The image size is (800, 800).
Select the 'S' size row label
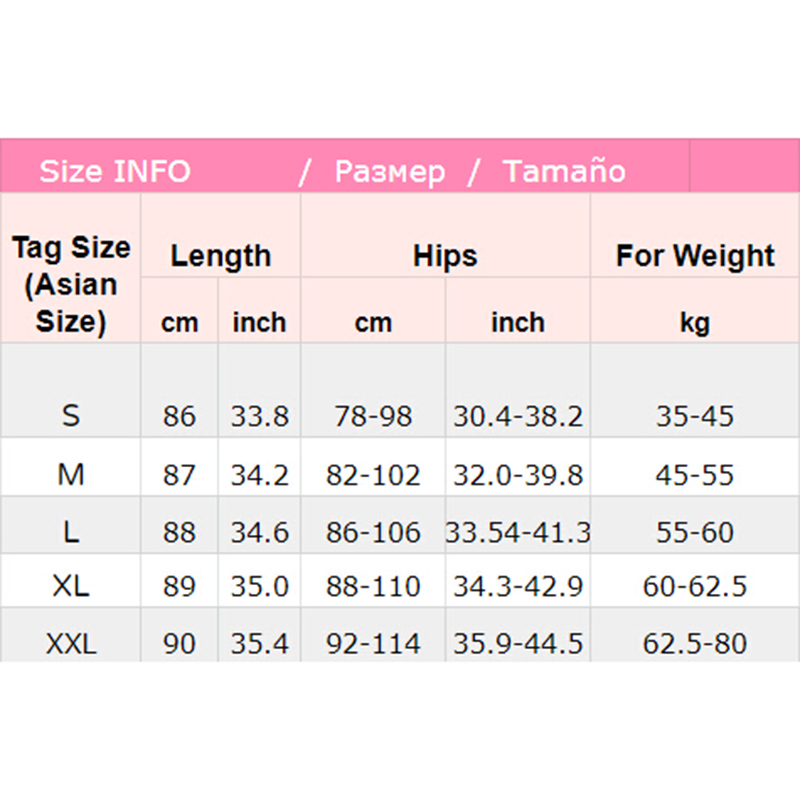(x=71, y=415)
